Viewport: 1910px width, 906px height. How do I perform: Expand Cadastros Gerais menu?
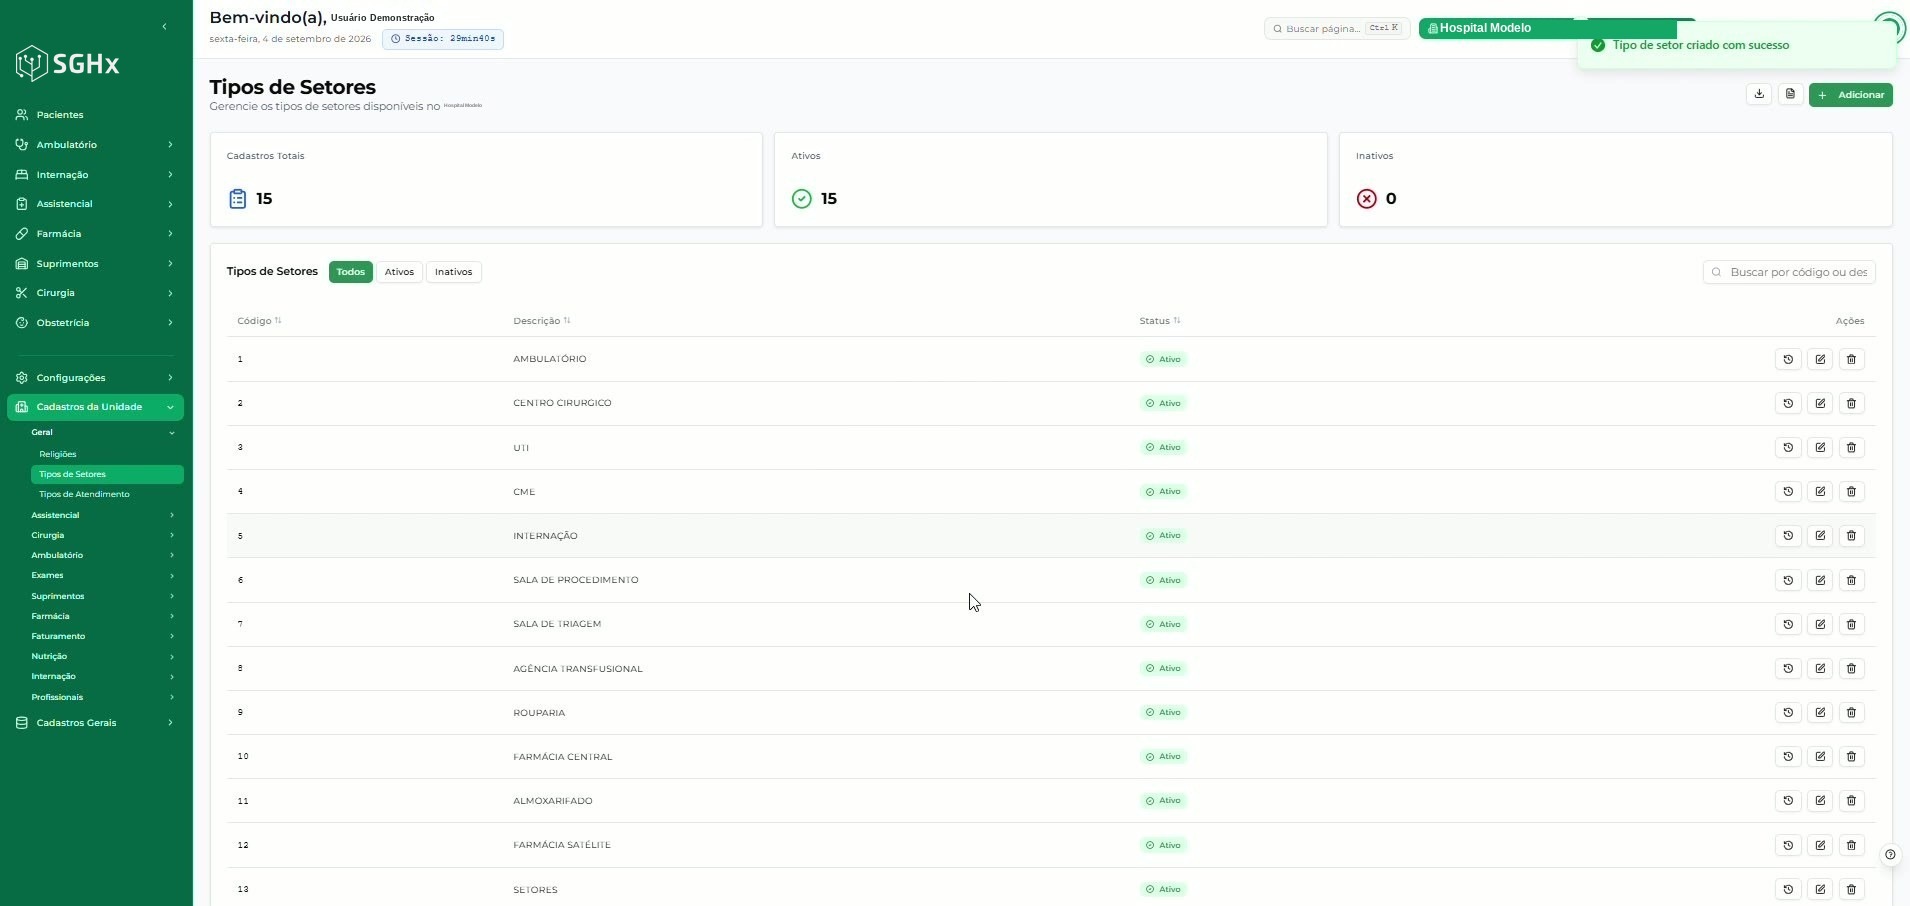95,723
